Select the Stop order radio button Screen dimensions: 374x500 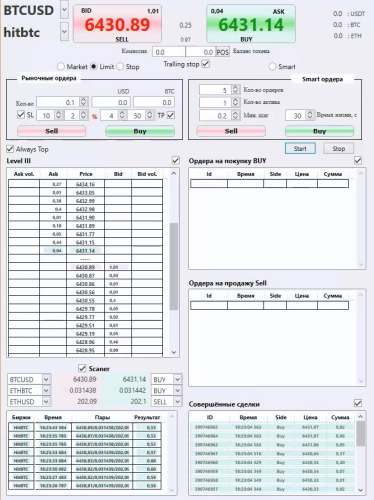click(x=120, y=67)
